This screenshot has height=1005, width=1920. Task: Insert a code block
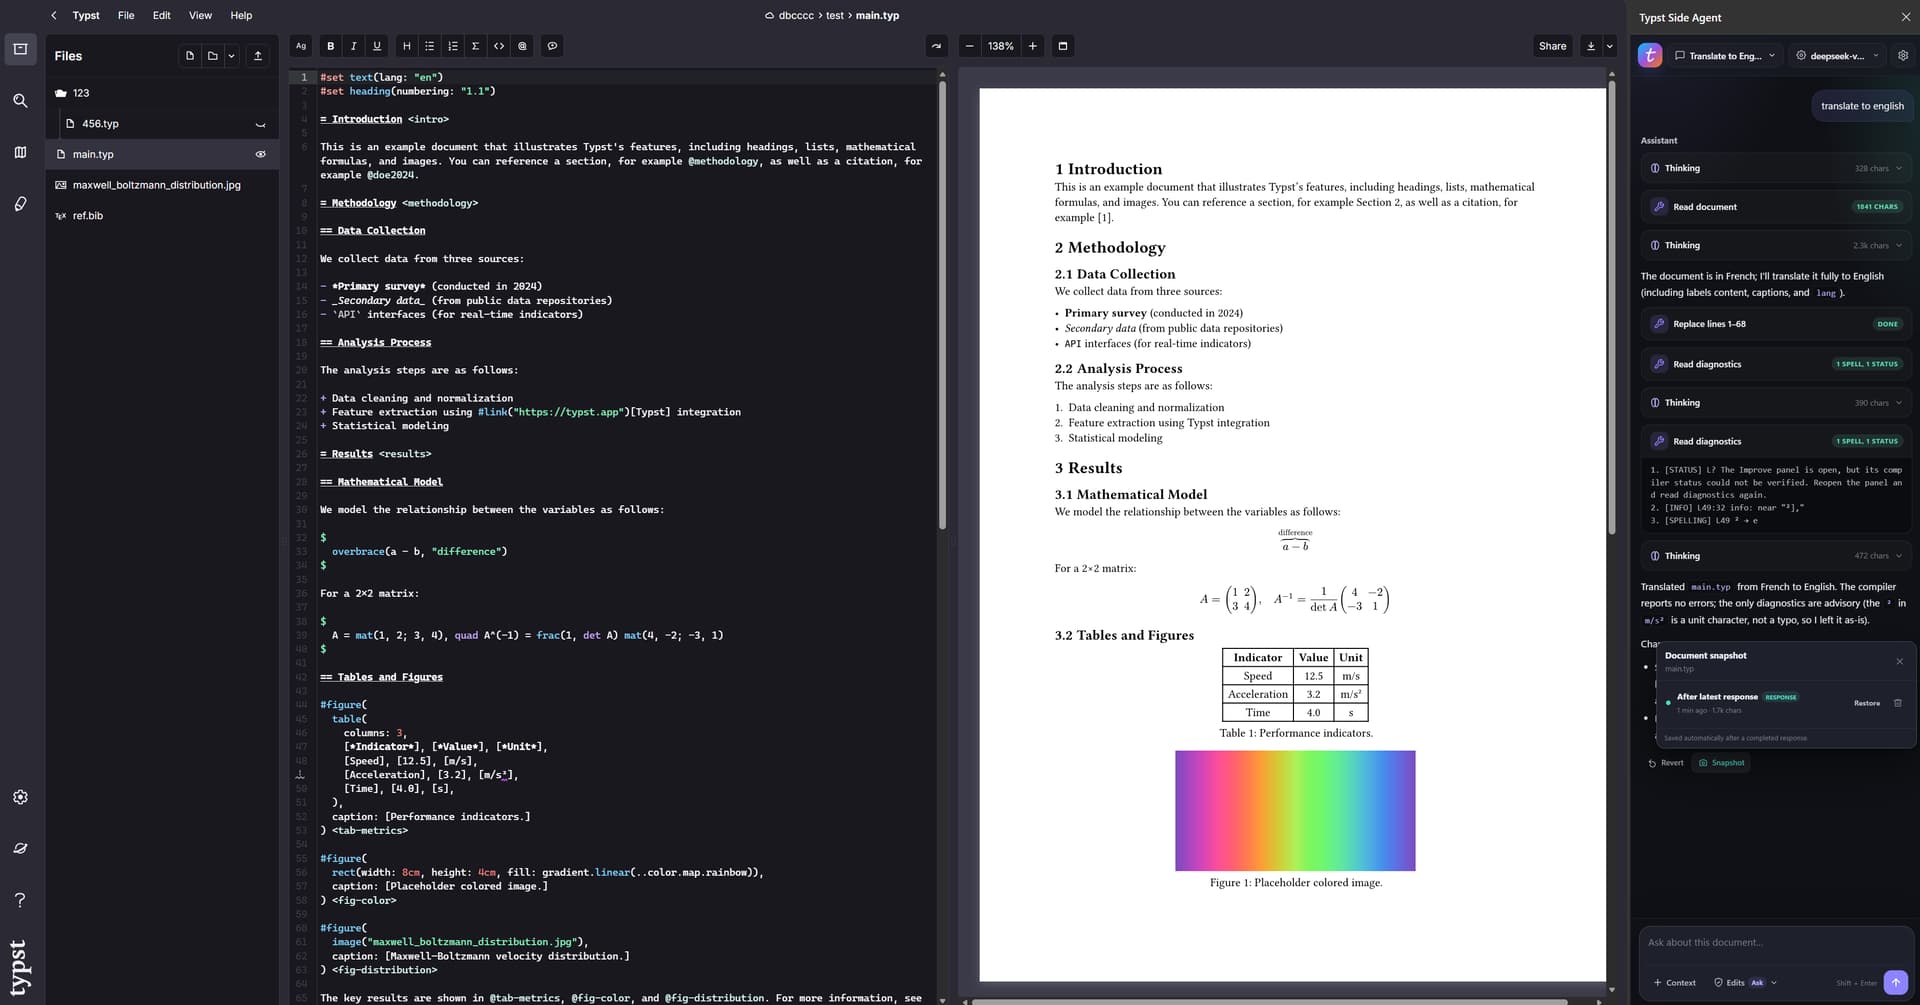[499, 46]
